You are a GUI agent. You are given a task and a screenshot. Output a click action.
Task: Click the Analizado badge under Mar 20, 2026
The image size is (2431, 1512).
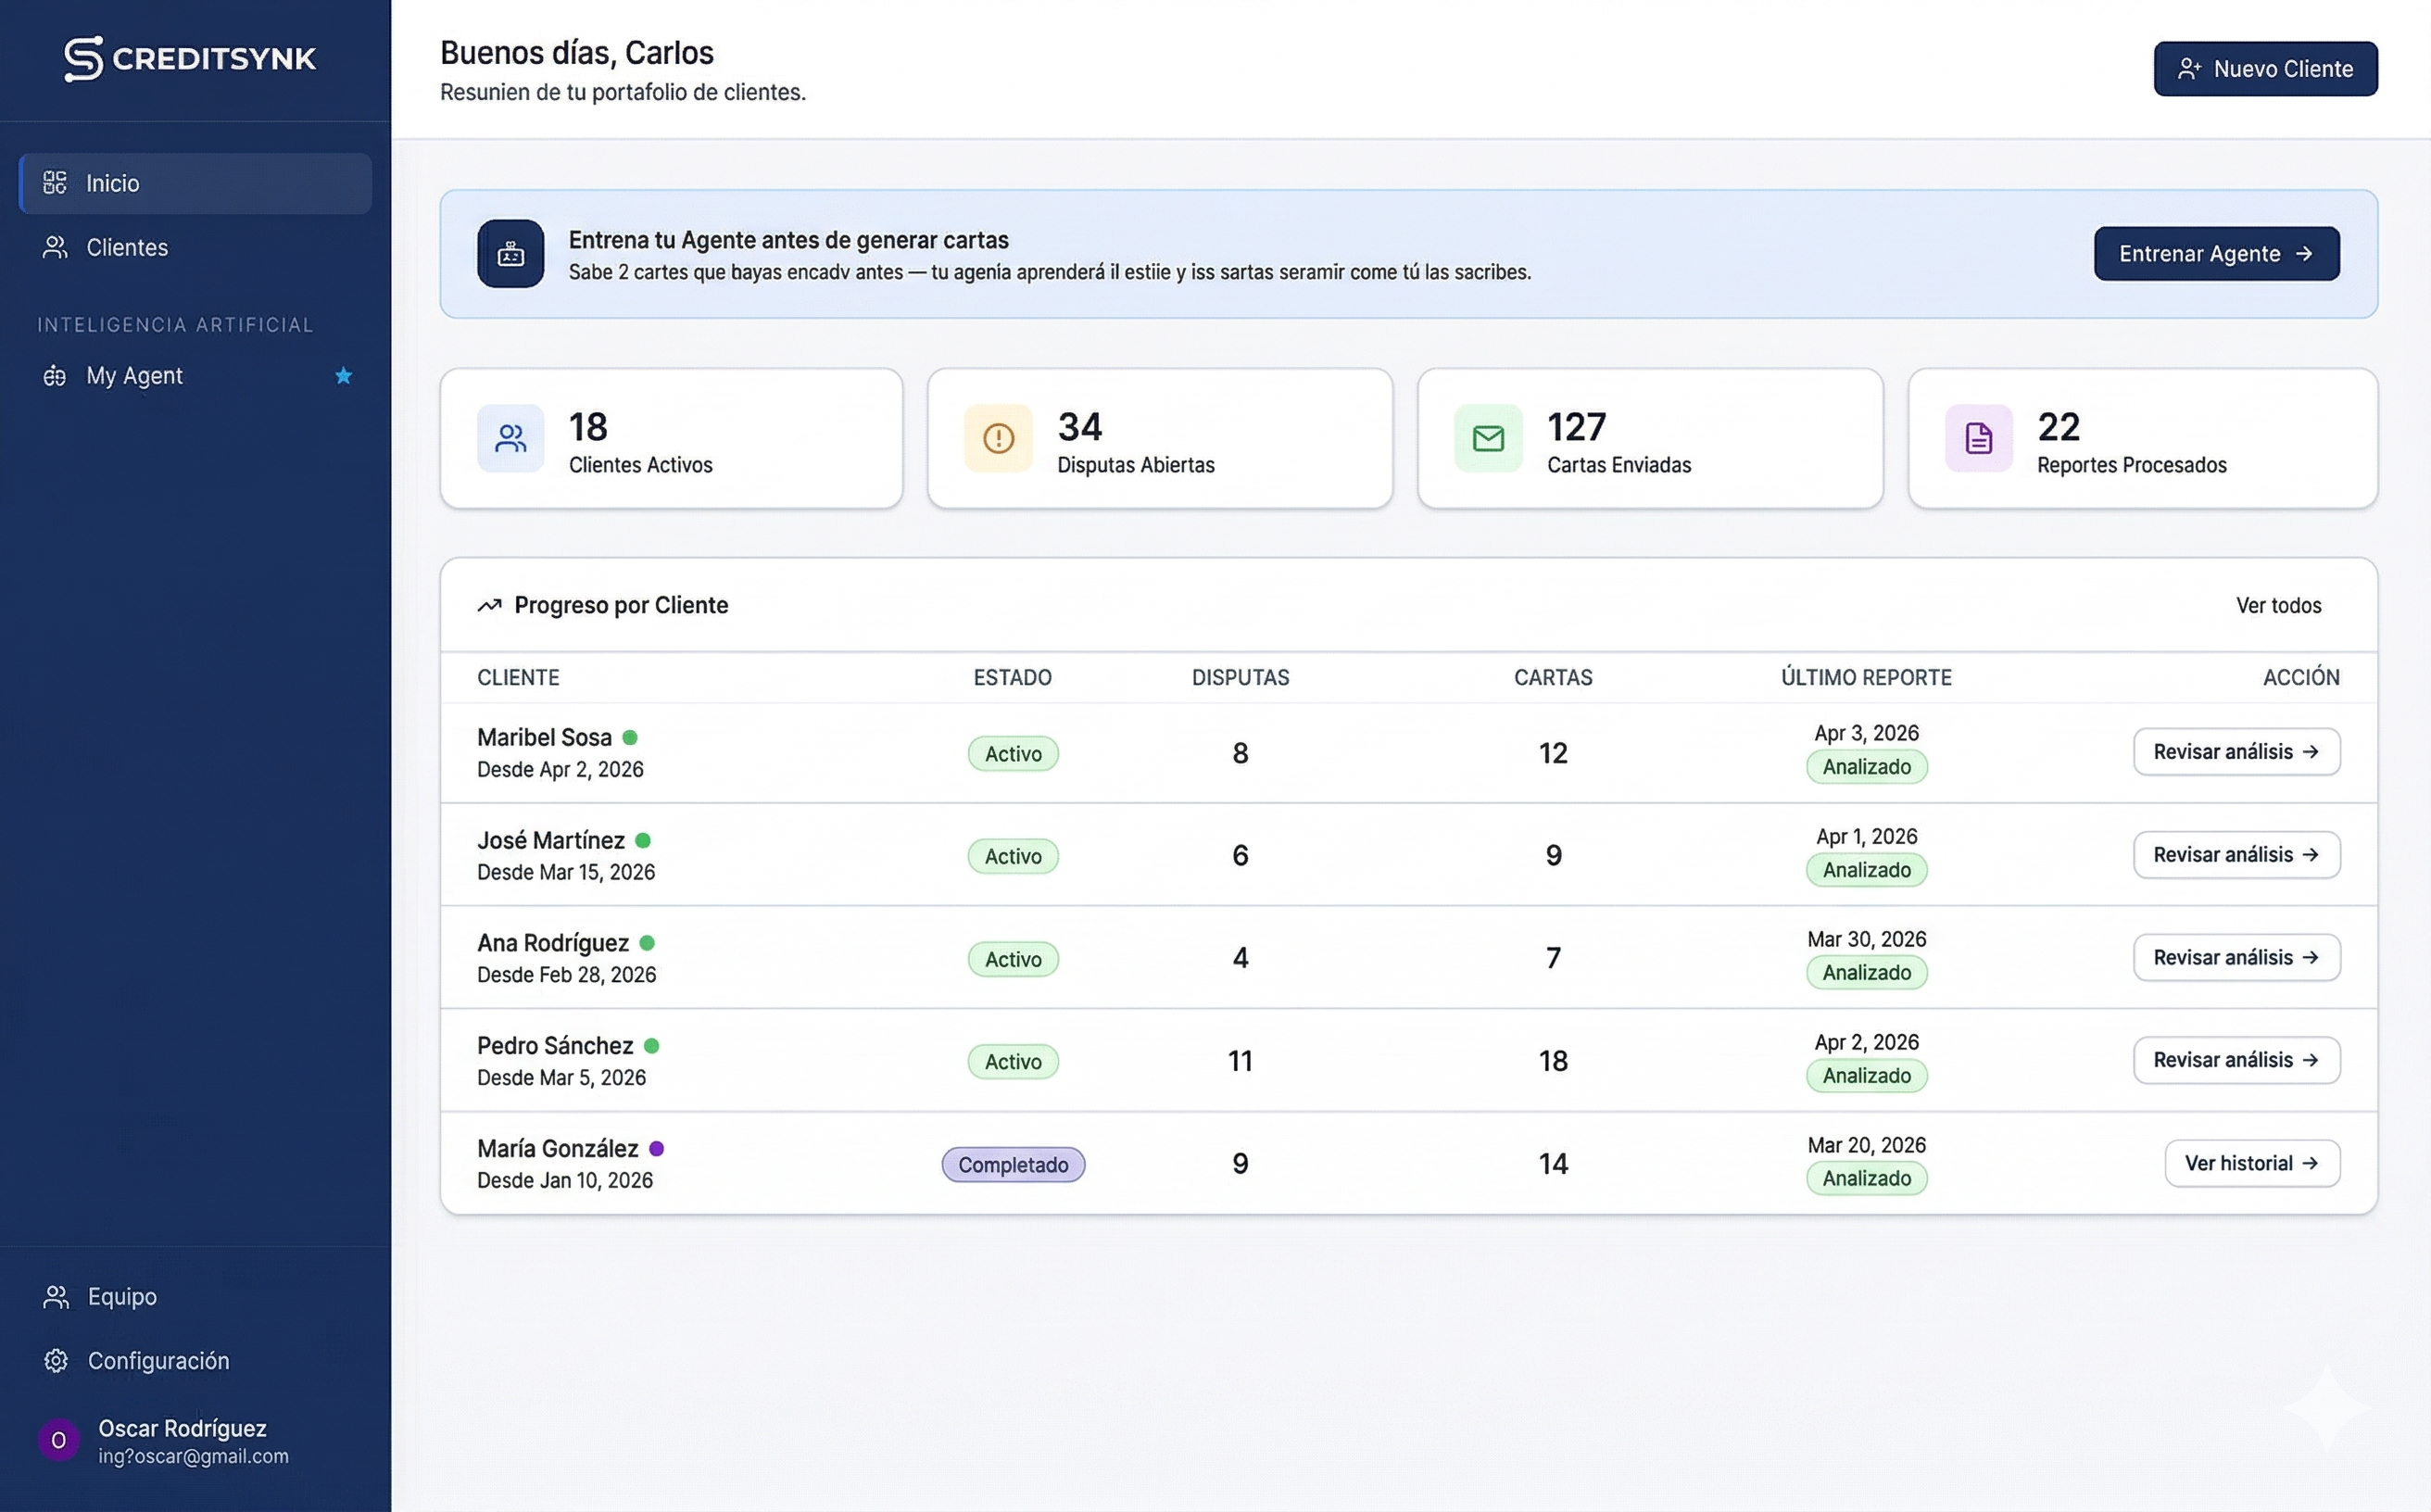(x=1866, y=1178)
